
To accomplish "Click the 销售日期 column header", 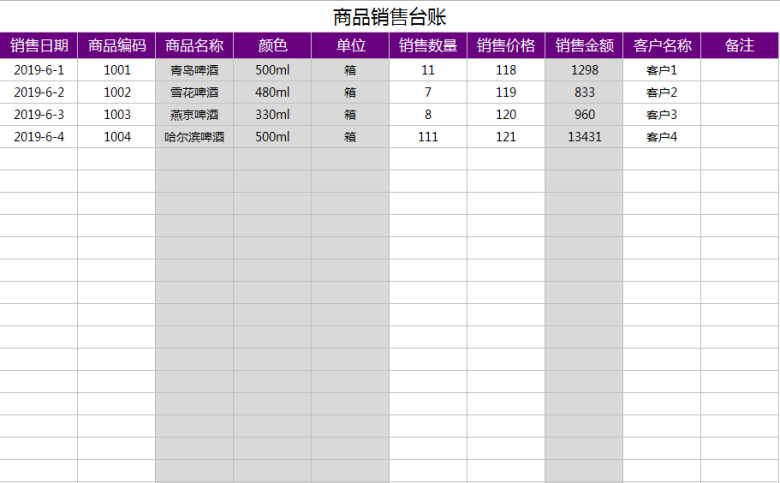I will click(x=39, y=46).
